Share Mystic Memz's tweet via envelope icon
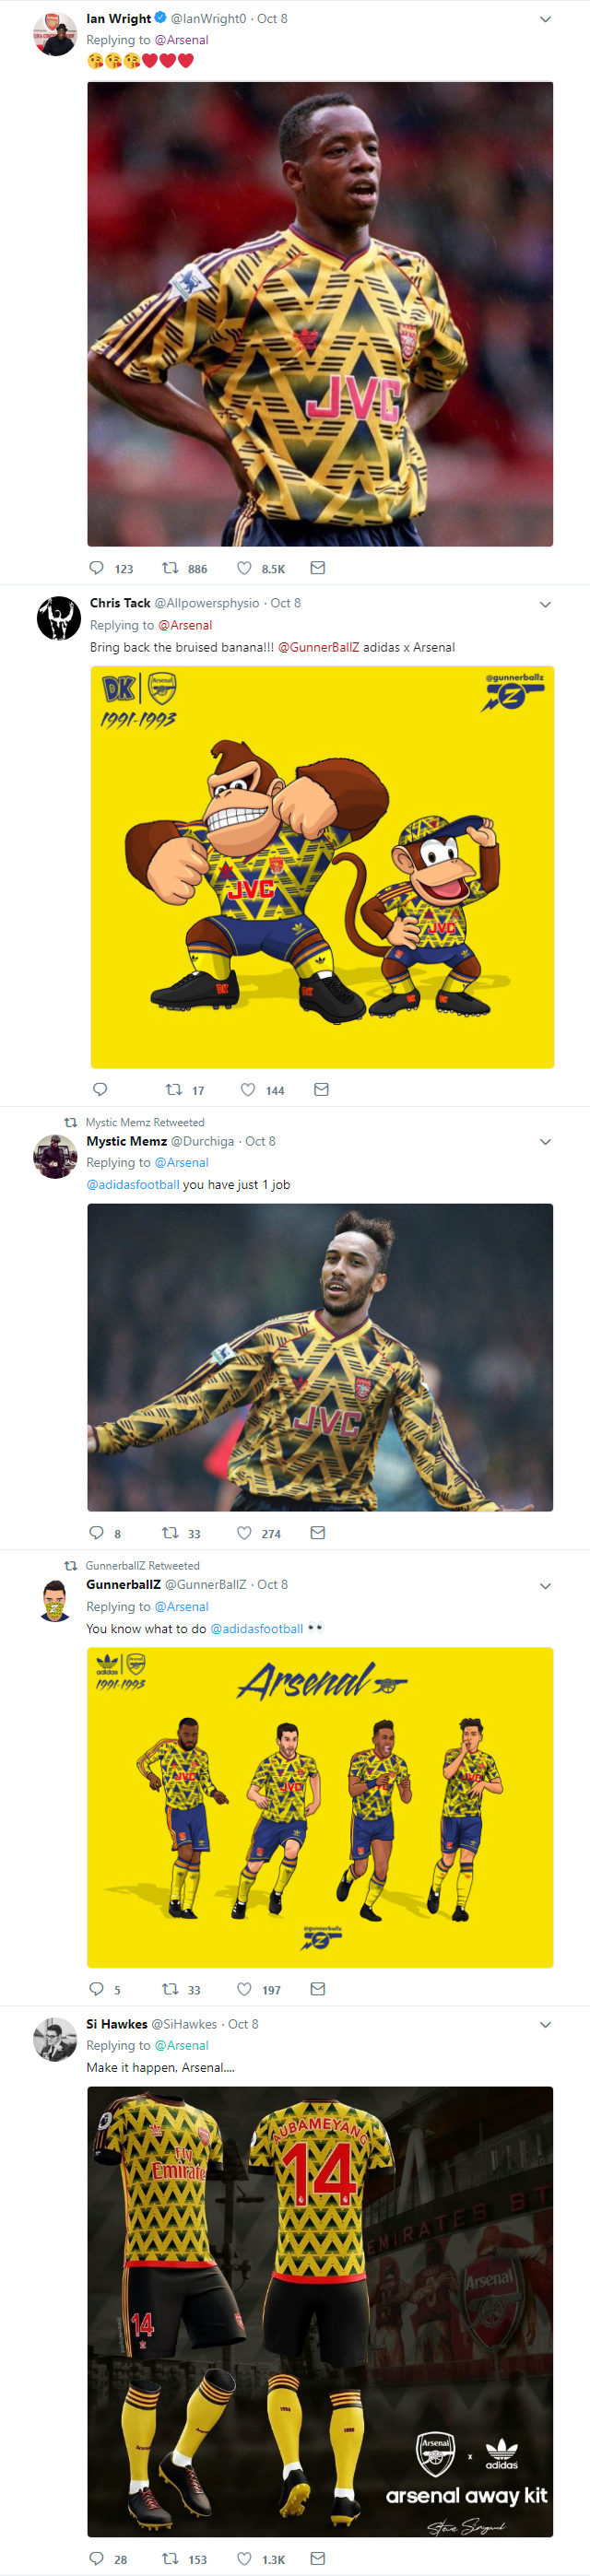590x2576 pixels. point(318,1533)
